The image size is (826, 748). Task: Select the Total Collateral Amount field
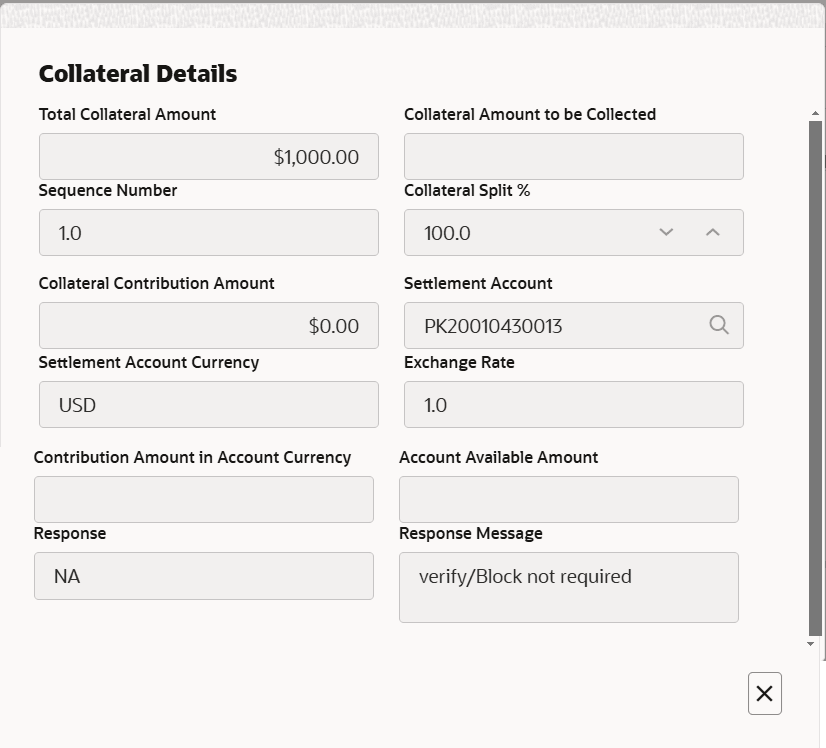[208, 156]
